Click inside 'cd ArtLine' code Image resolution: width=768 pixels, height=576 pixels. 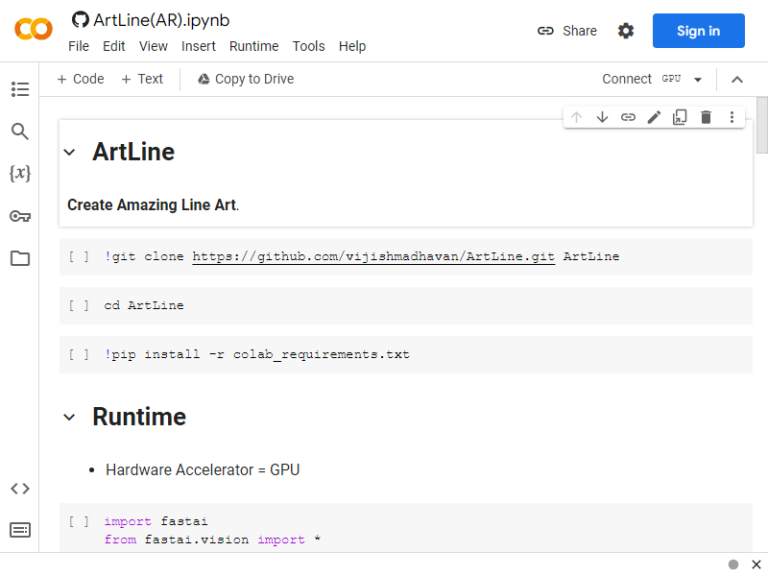coord(144,305)
